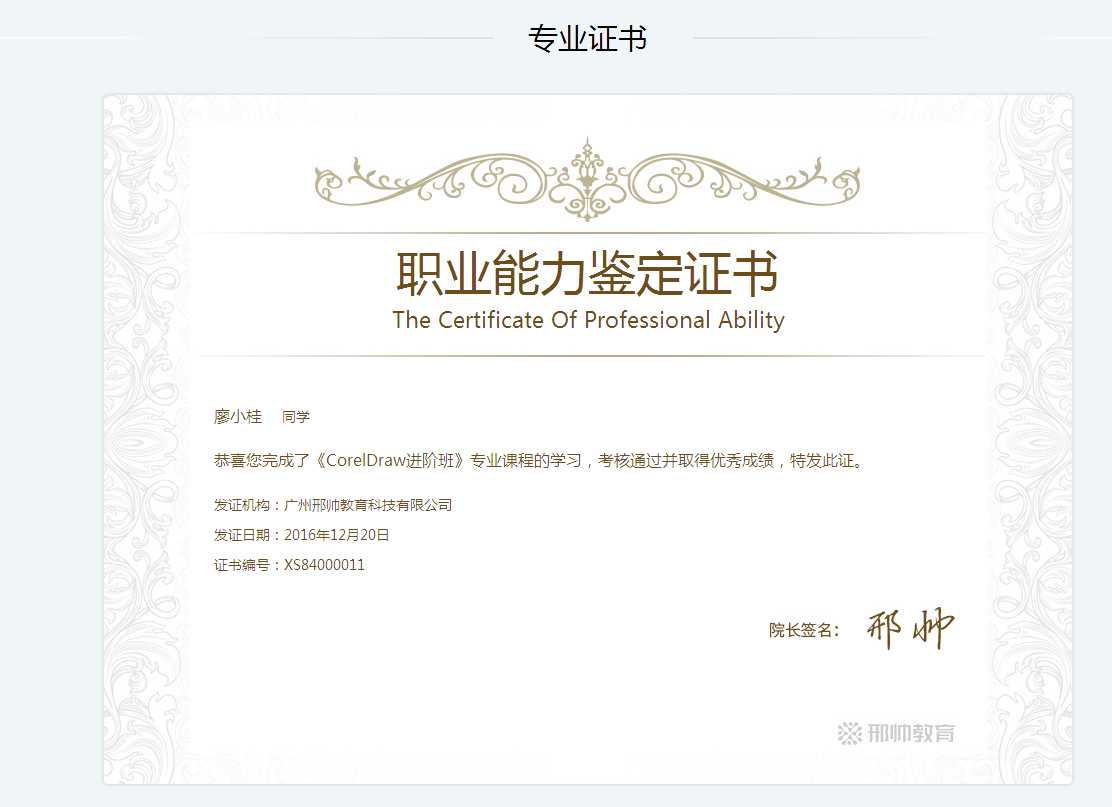The image size is (1112, 807).
Task: Click the issue date 2016年12月20日
Action: click(x=337, y=535)
